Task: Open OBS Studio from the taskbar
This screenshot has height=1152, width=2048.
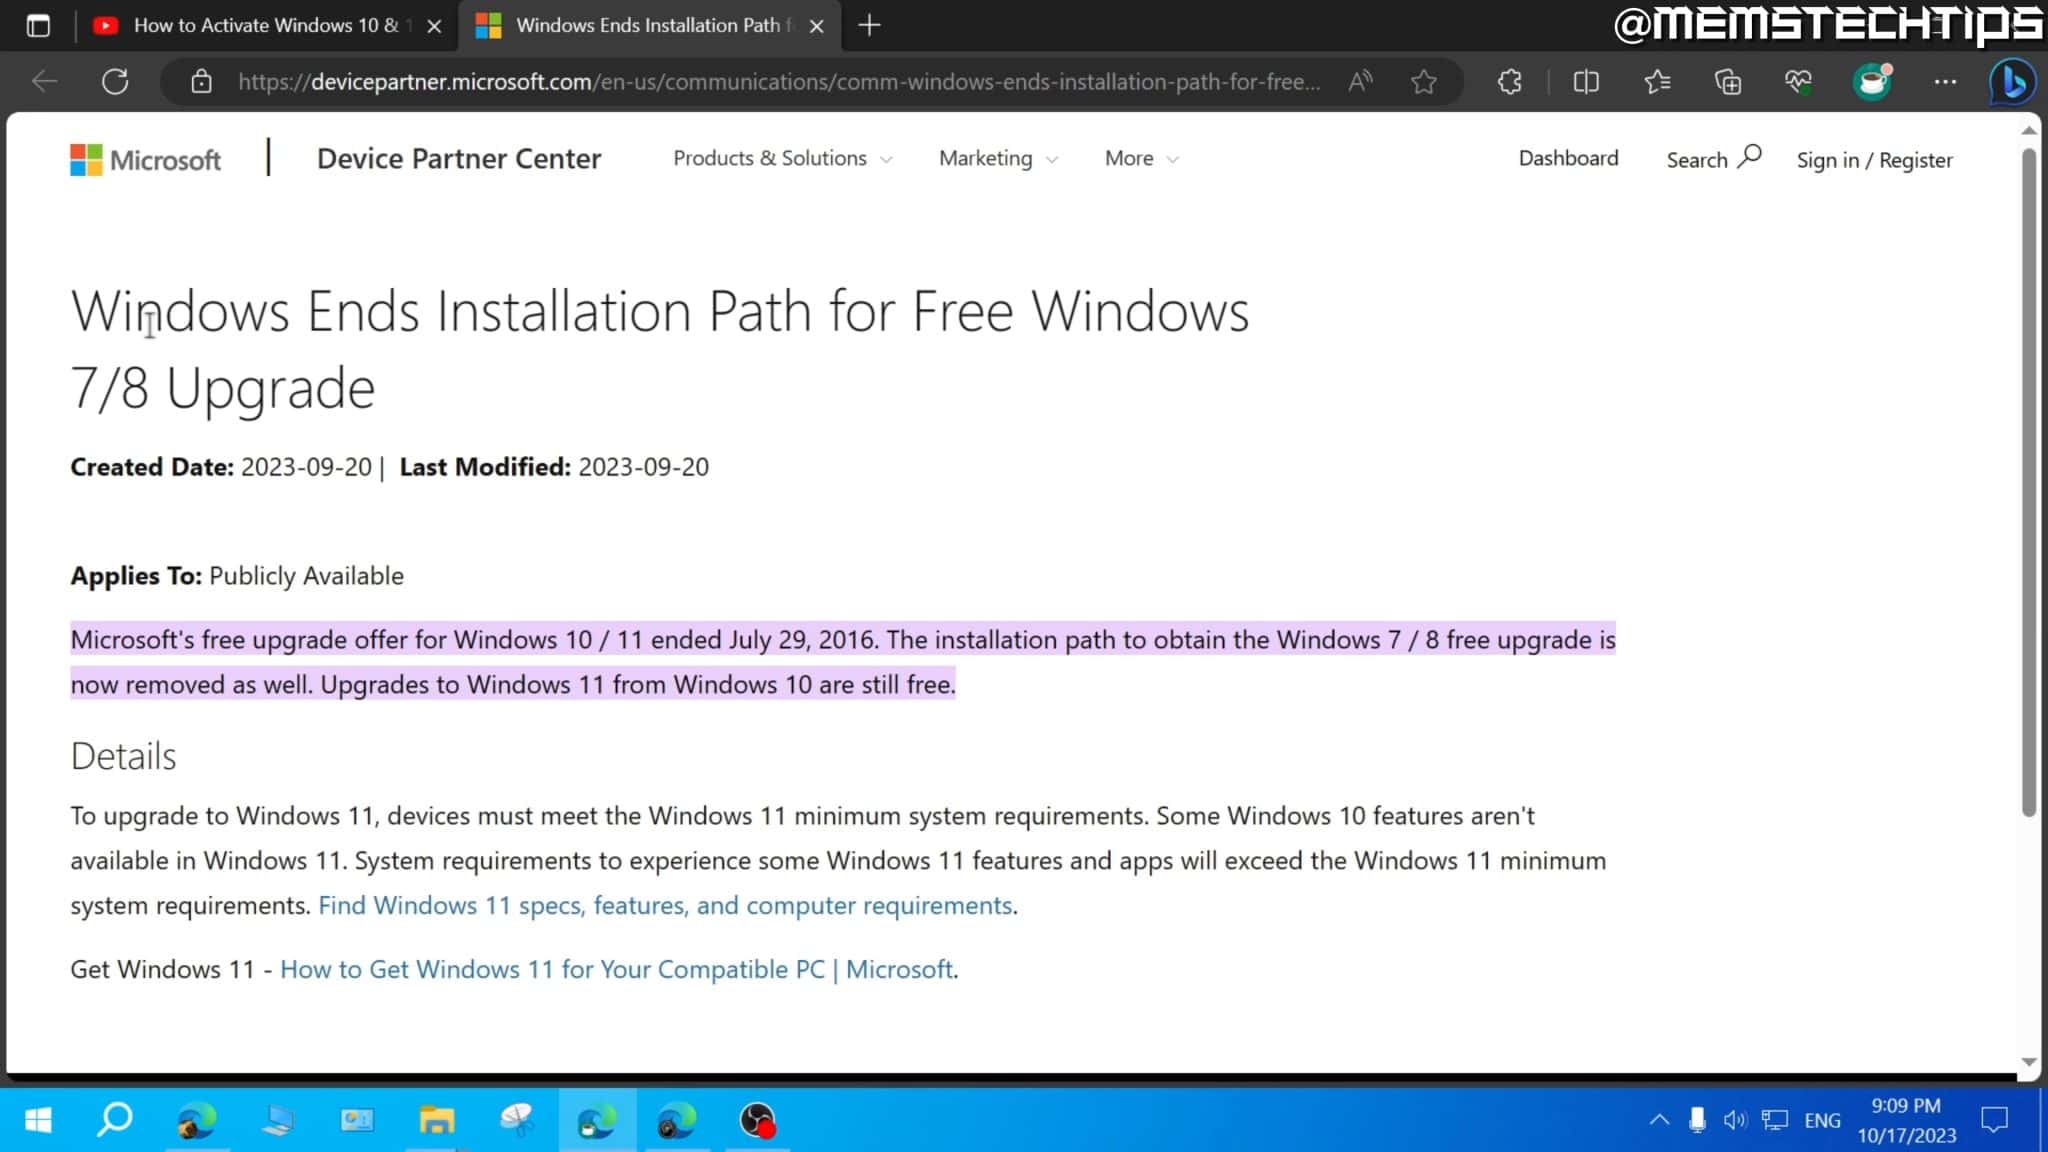Action: pyautogui.click(x=757, y=1120)
